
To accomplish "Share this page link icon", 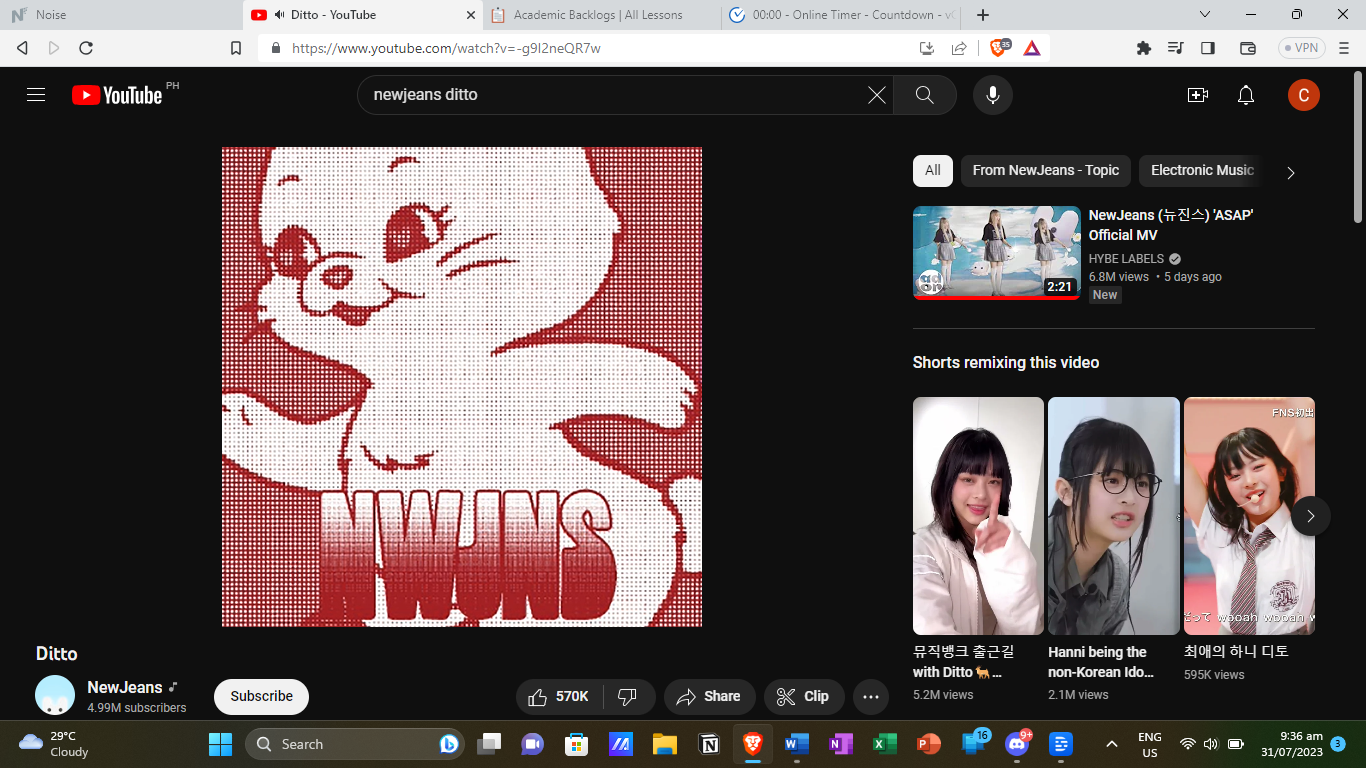I will click(x=959, y=48).
